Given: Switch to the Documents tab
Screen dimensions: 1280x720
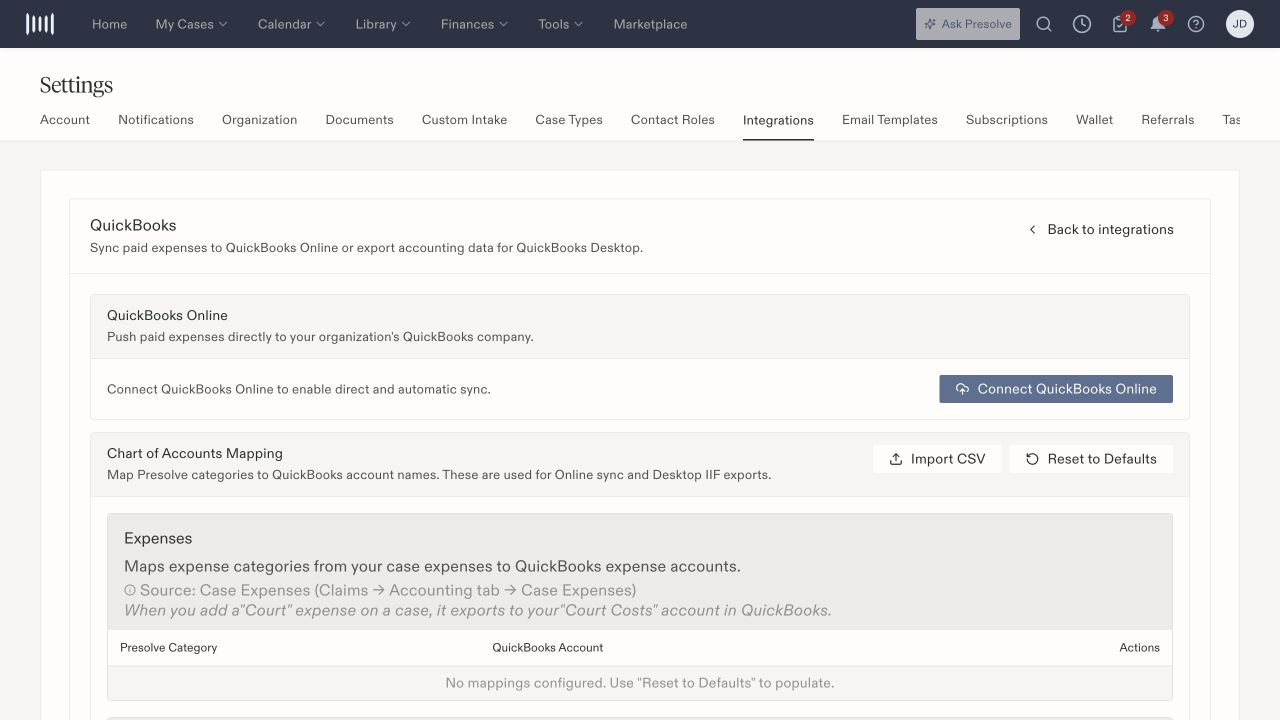Looking at the screenshot, I should coord(359,120).
